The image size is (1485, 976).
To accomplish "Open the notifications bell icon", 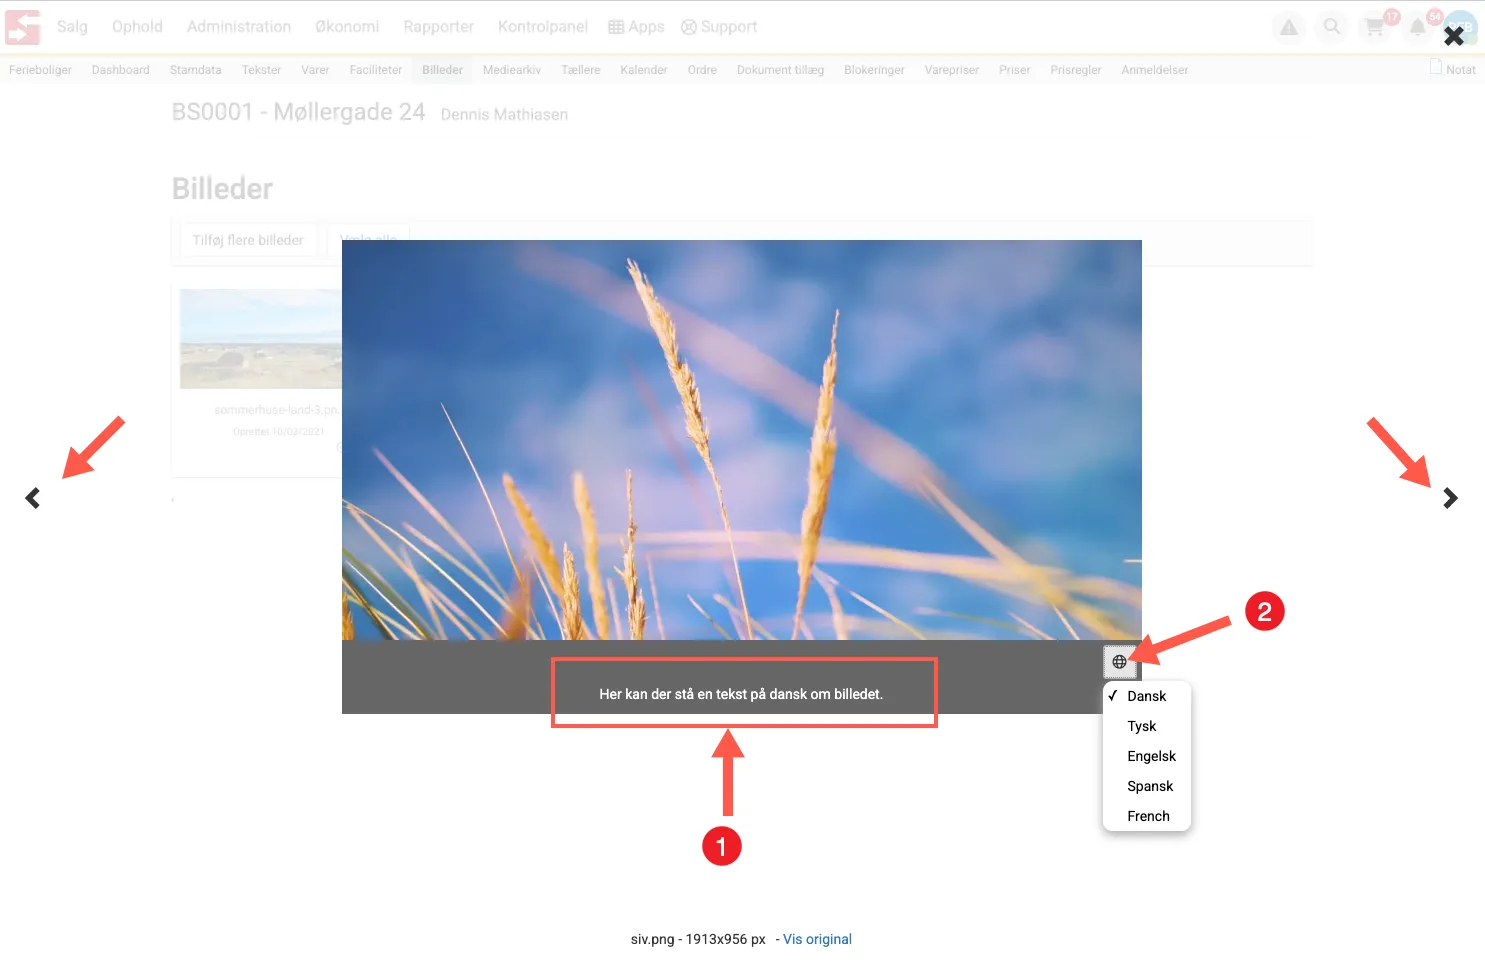I will coord(1417,27).
